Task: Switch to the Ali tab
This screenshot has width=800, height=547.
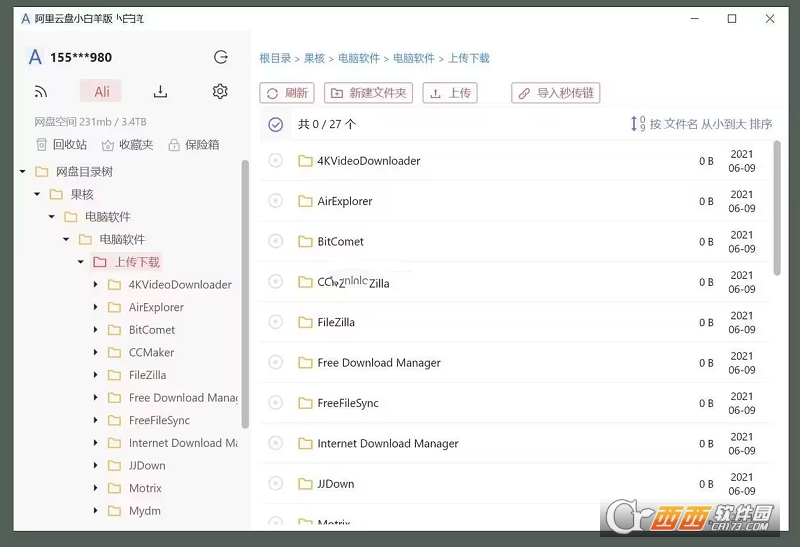Action: (102, 91)
